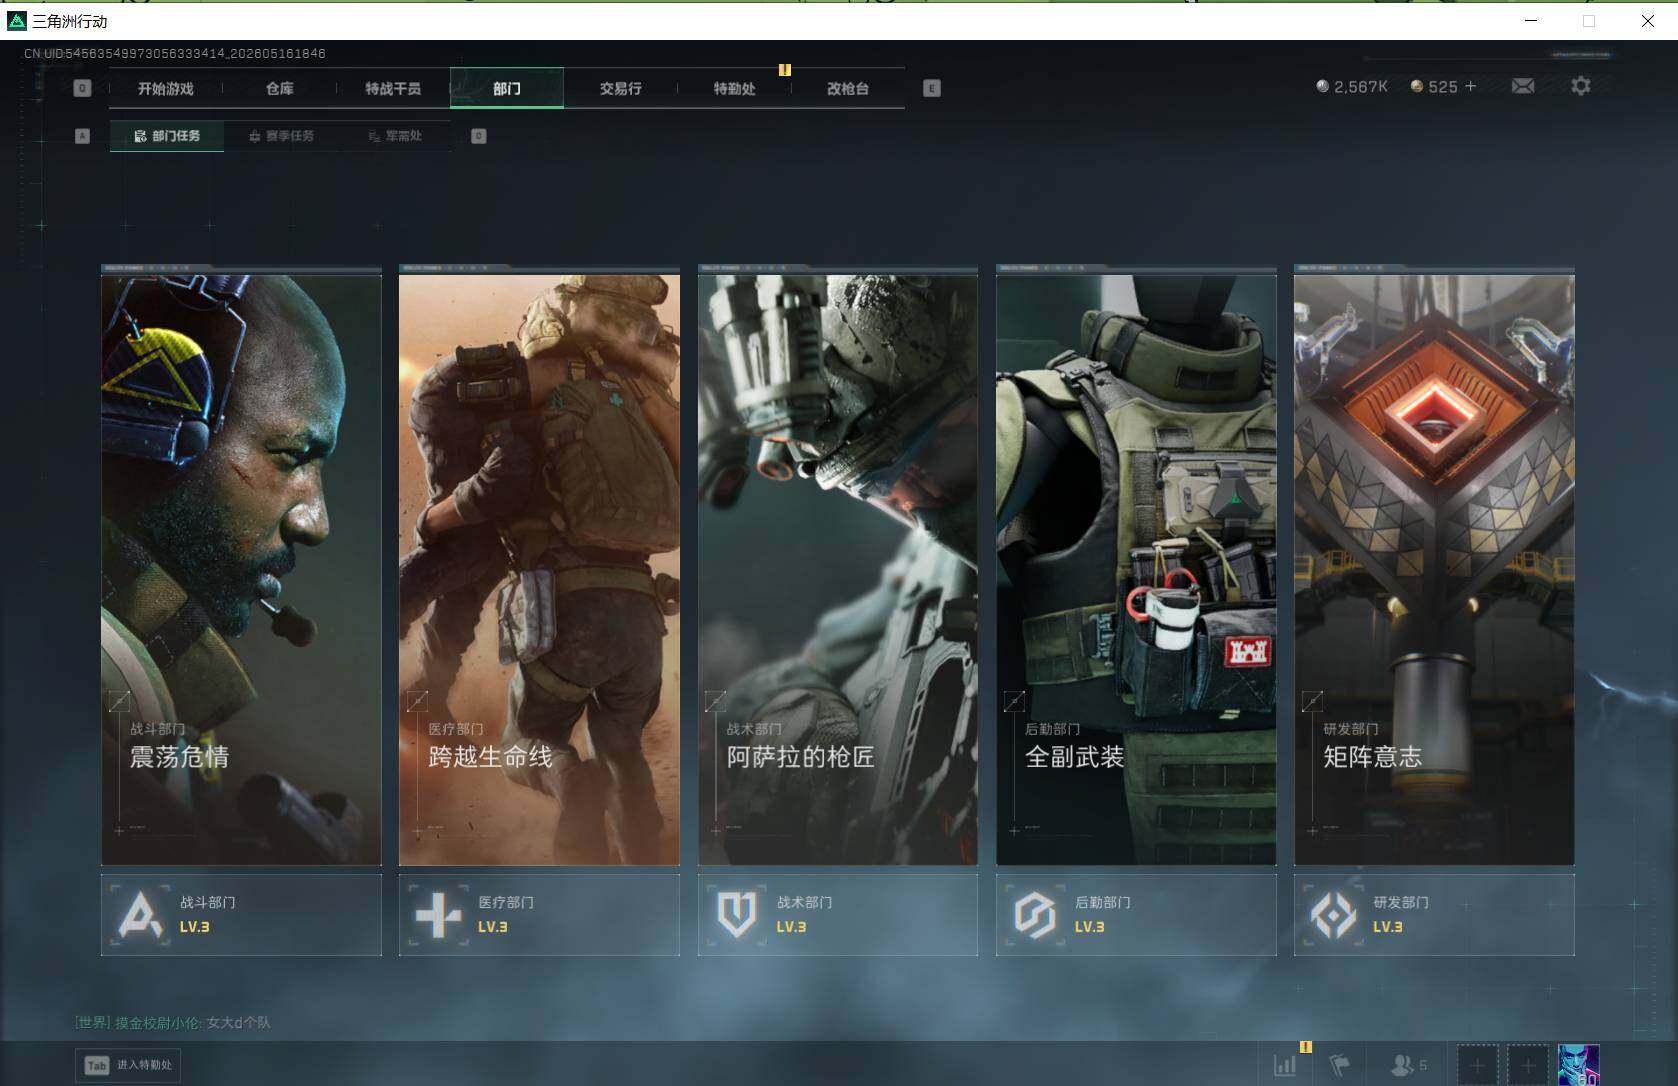Click the CN UID text at top left
Screen dimensions: 1678x1086
pos(175,53)
